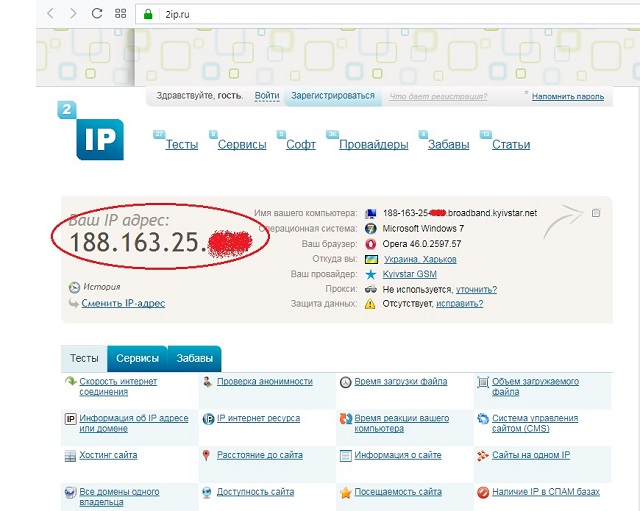Click the IP info square icon
Image resolution: width=640 pixels, height=511 pixels.
tap(71, 419)
